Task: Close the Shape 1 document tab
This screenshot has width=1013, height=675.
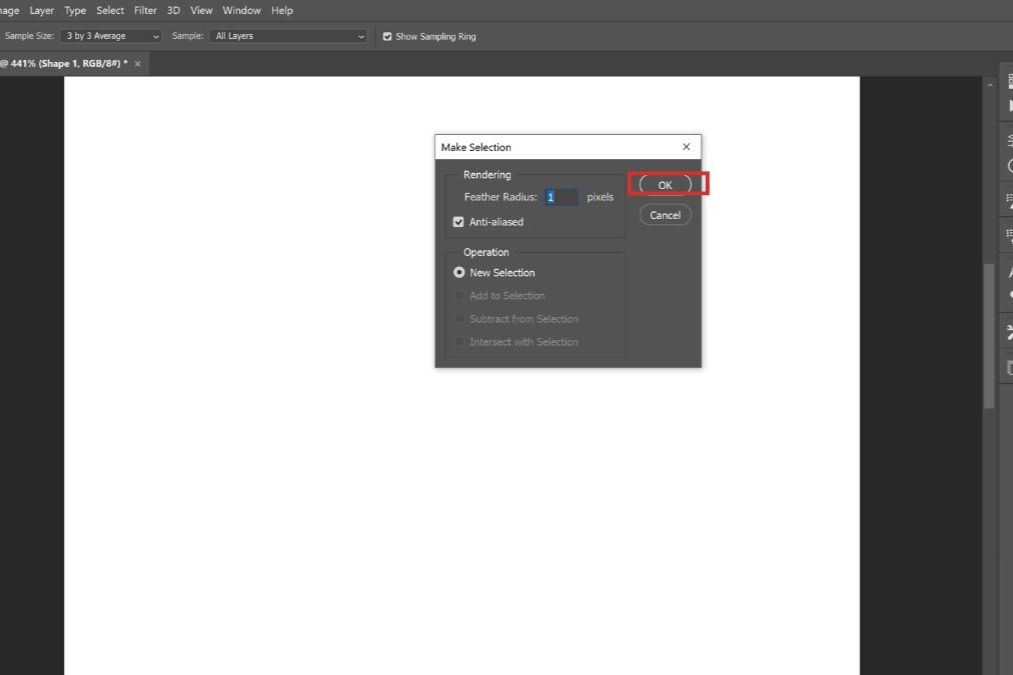Action: [138, 63]
